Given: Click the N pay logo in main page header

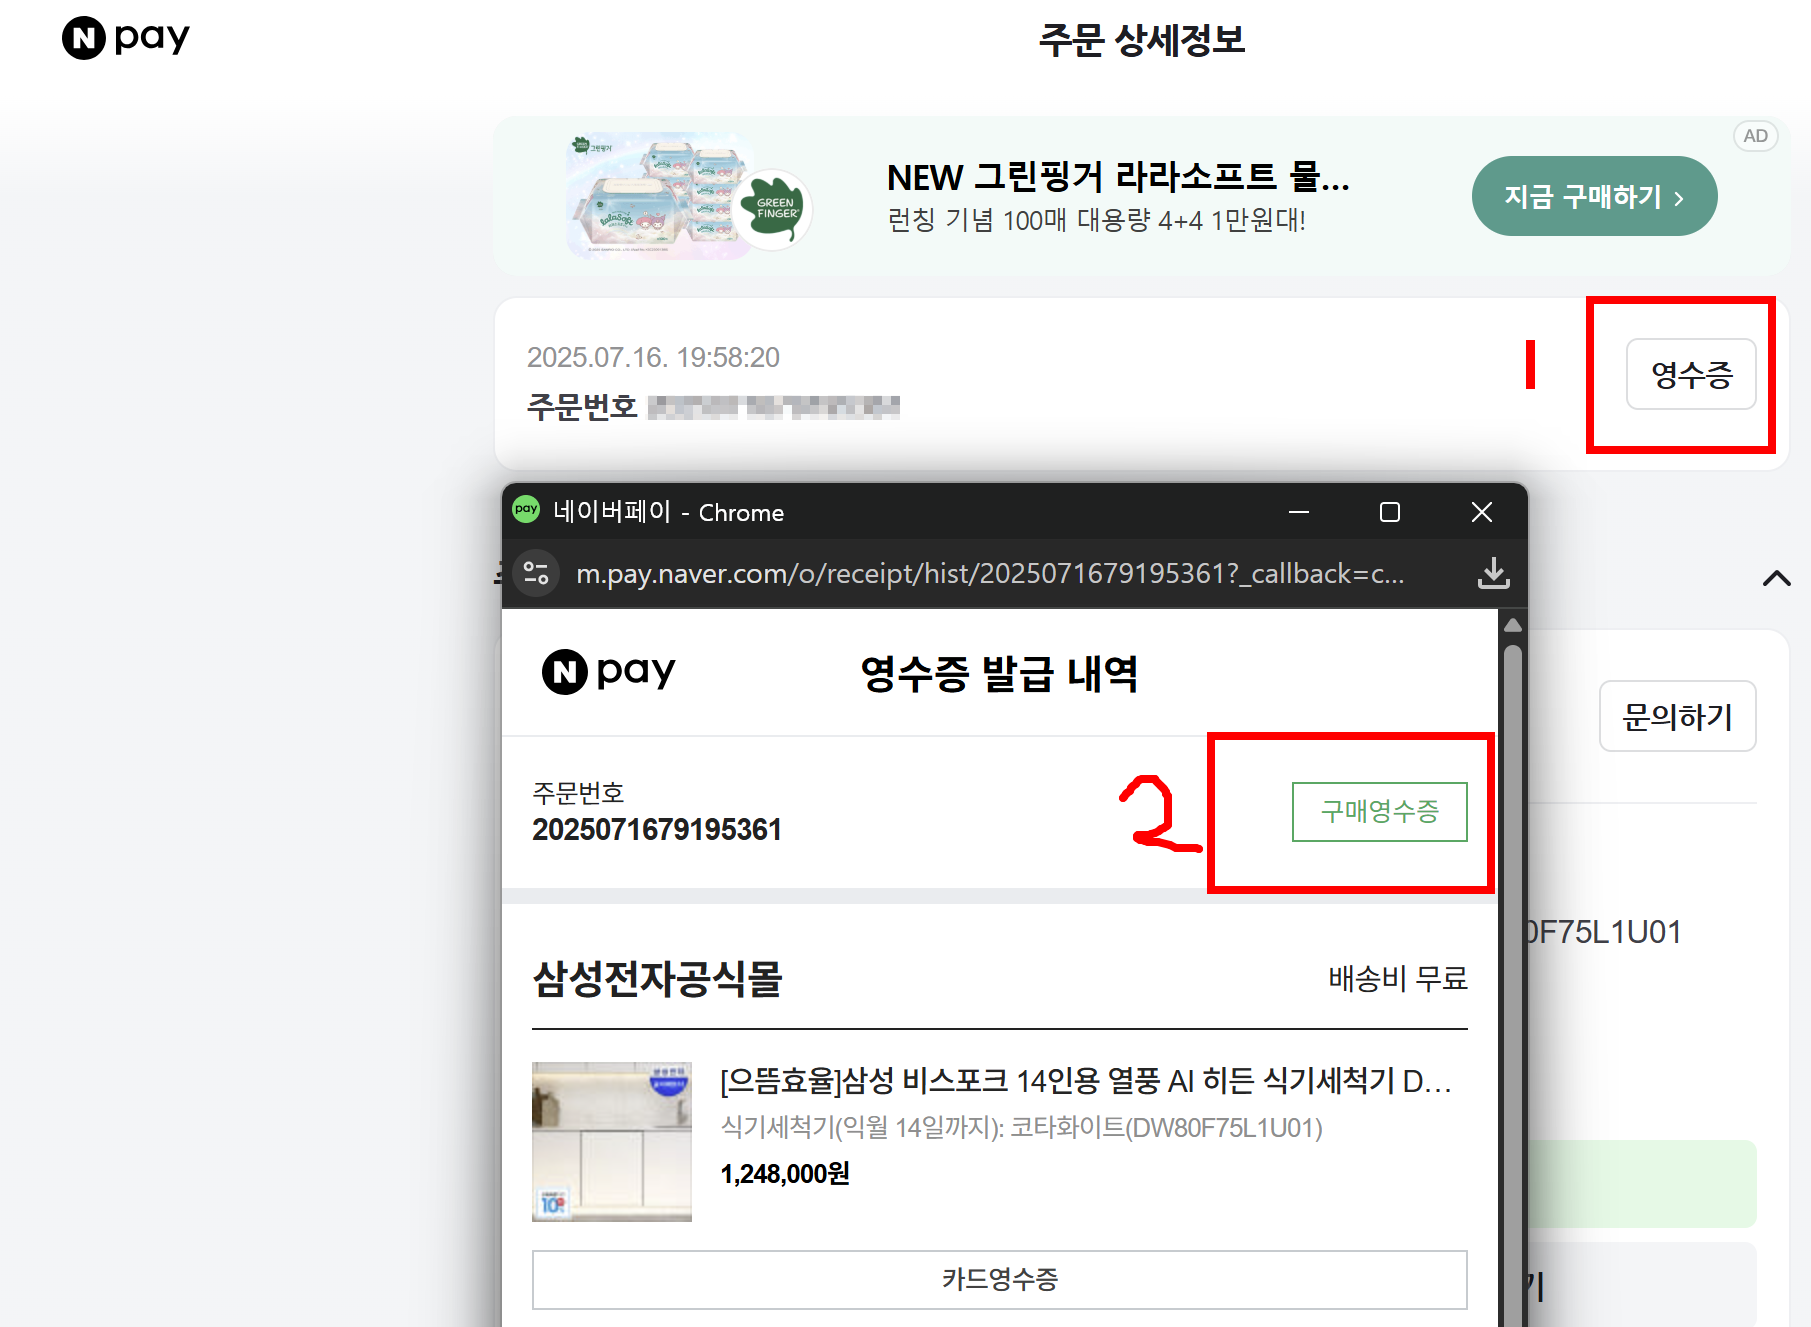Looking at the screenshot, I should (126, 38).
